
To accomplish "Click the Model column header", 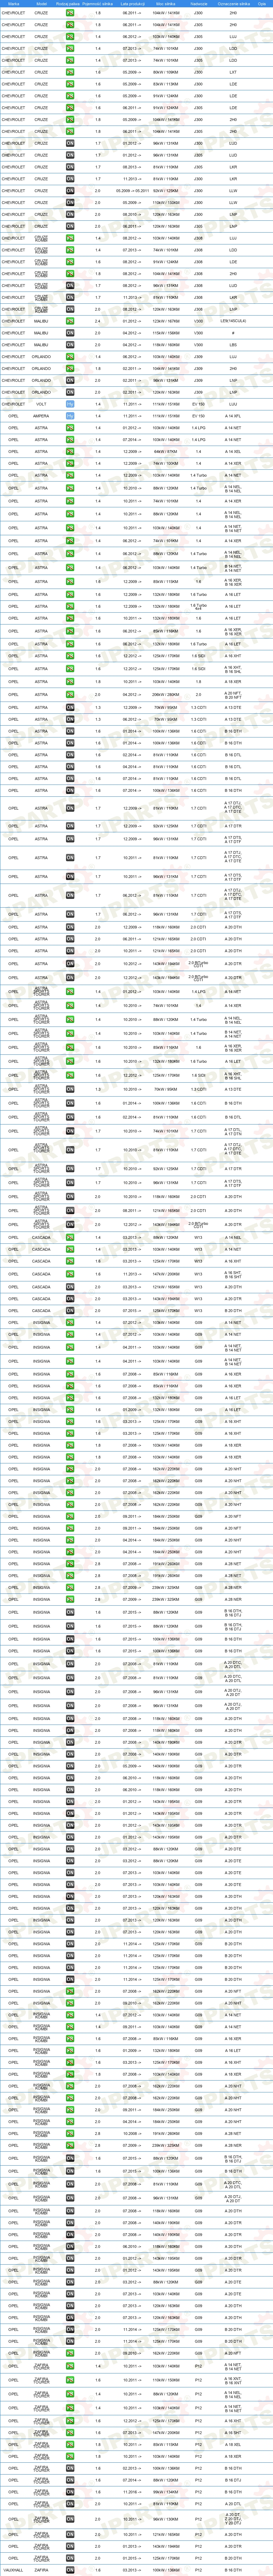I will tap(41, 4).
